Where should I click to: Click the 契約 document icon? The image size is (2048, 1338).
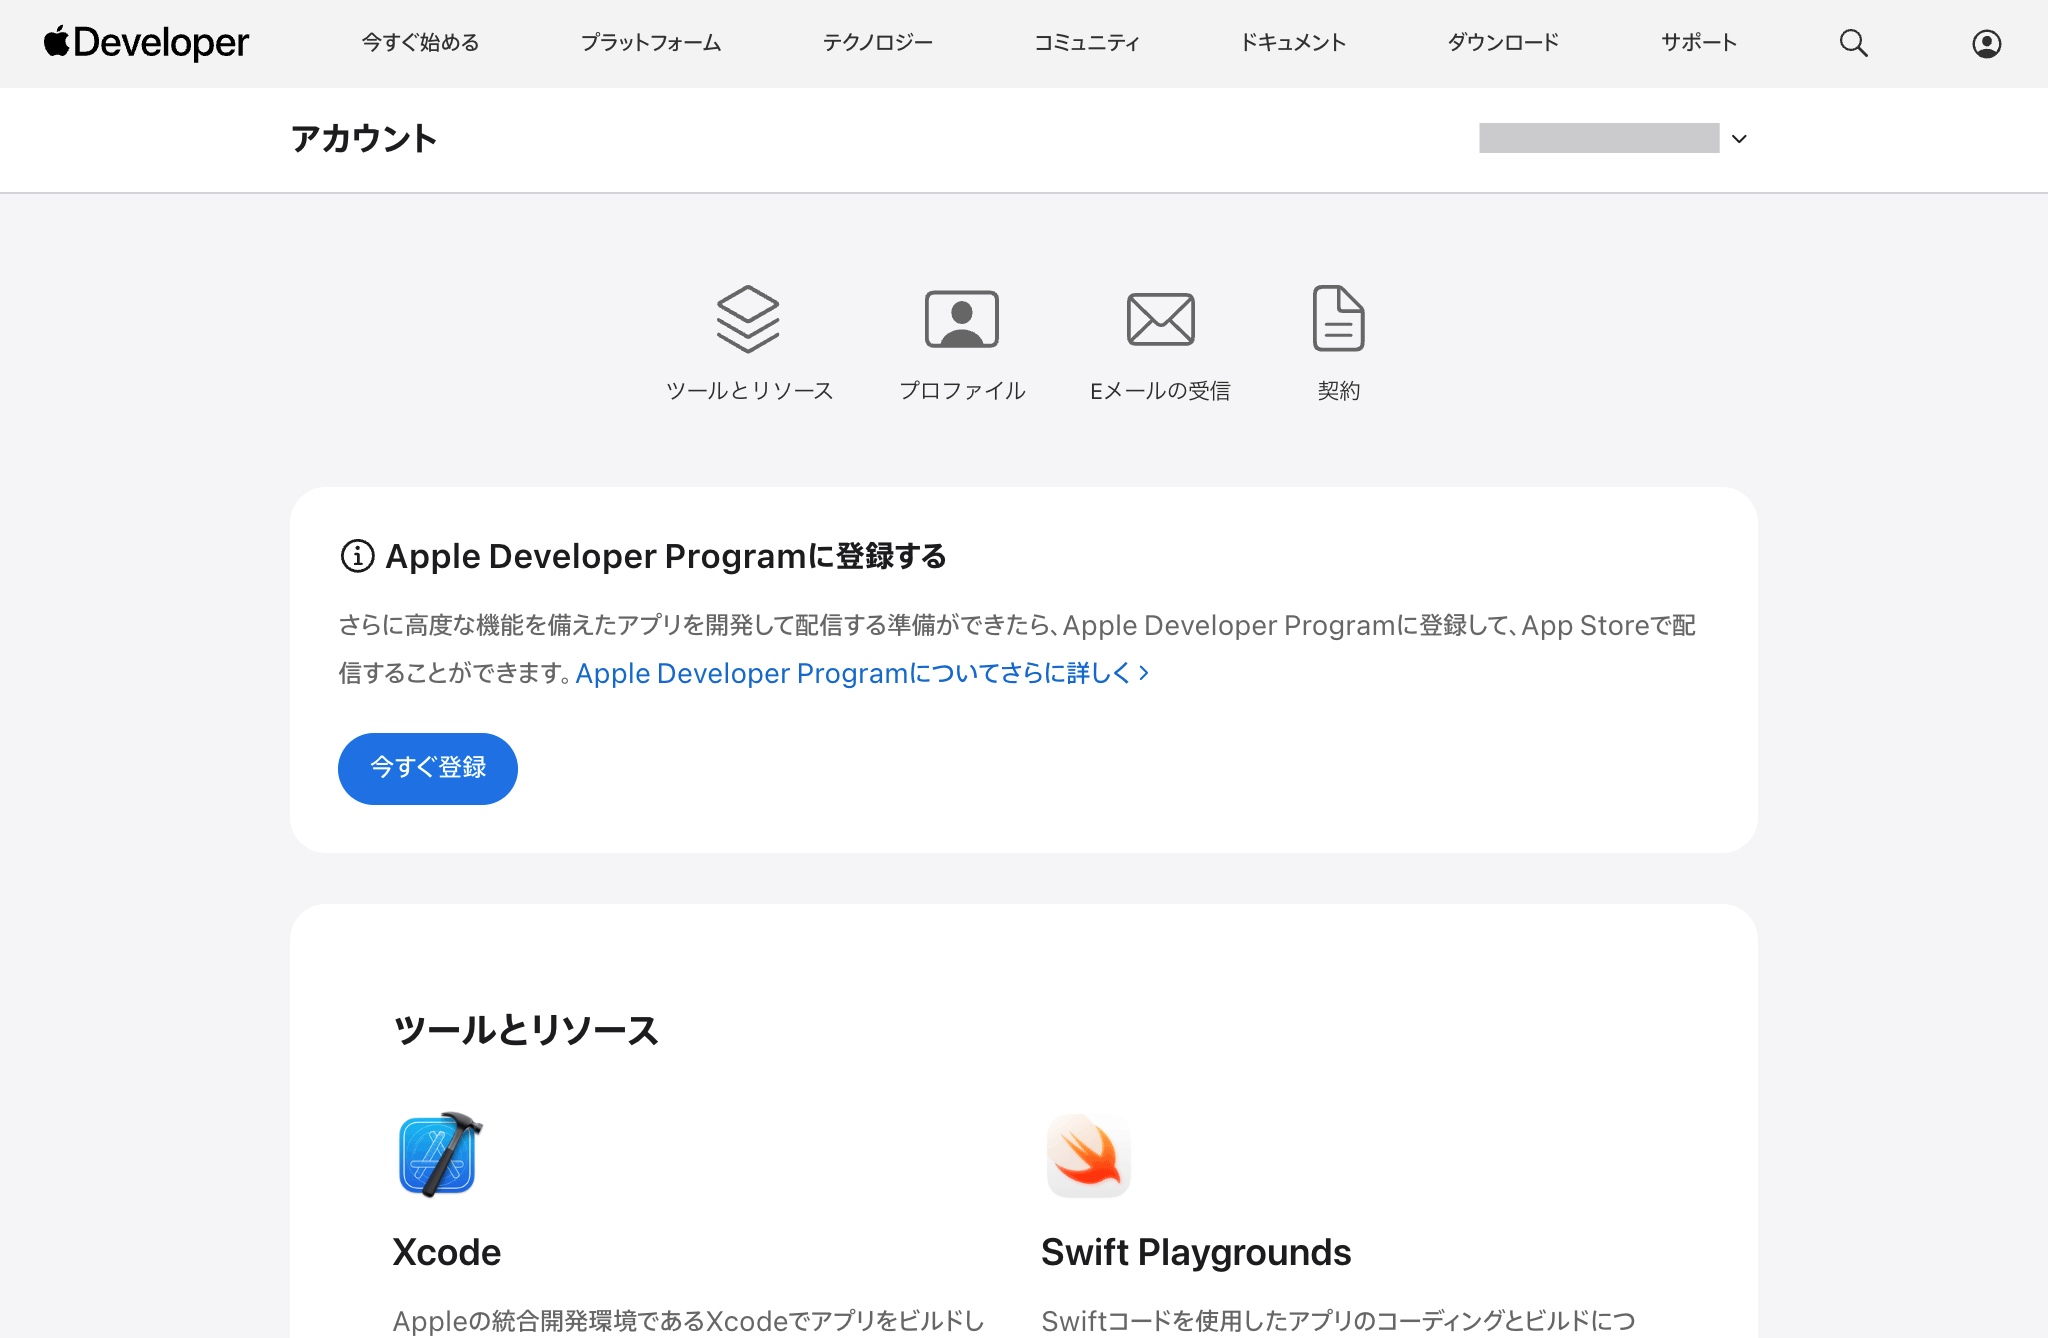(1338, 319)
